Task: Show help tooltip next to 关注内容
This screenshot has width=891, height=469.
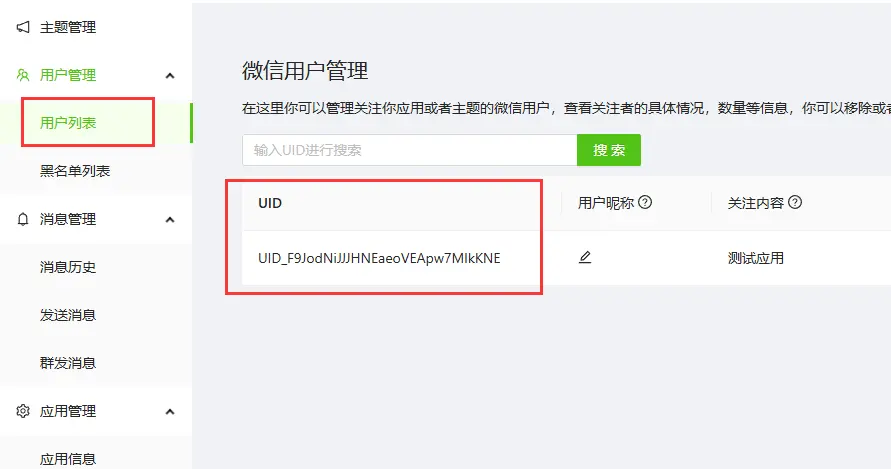Action: (795, 202)
